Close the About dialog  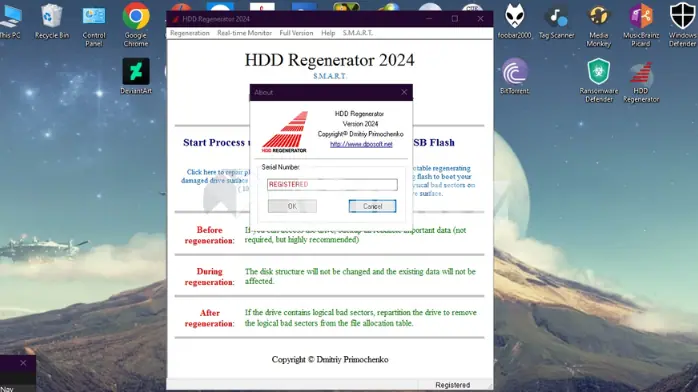tap(404, 92)
